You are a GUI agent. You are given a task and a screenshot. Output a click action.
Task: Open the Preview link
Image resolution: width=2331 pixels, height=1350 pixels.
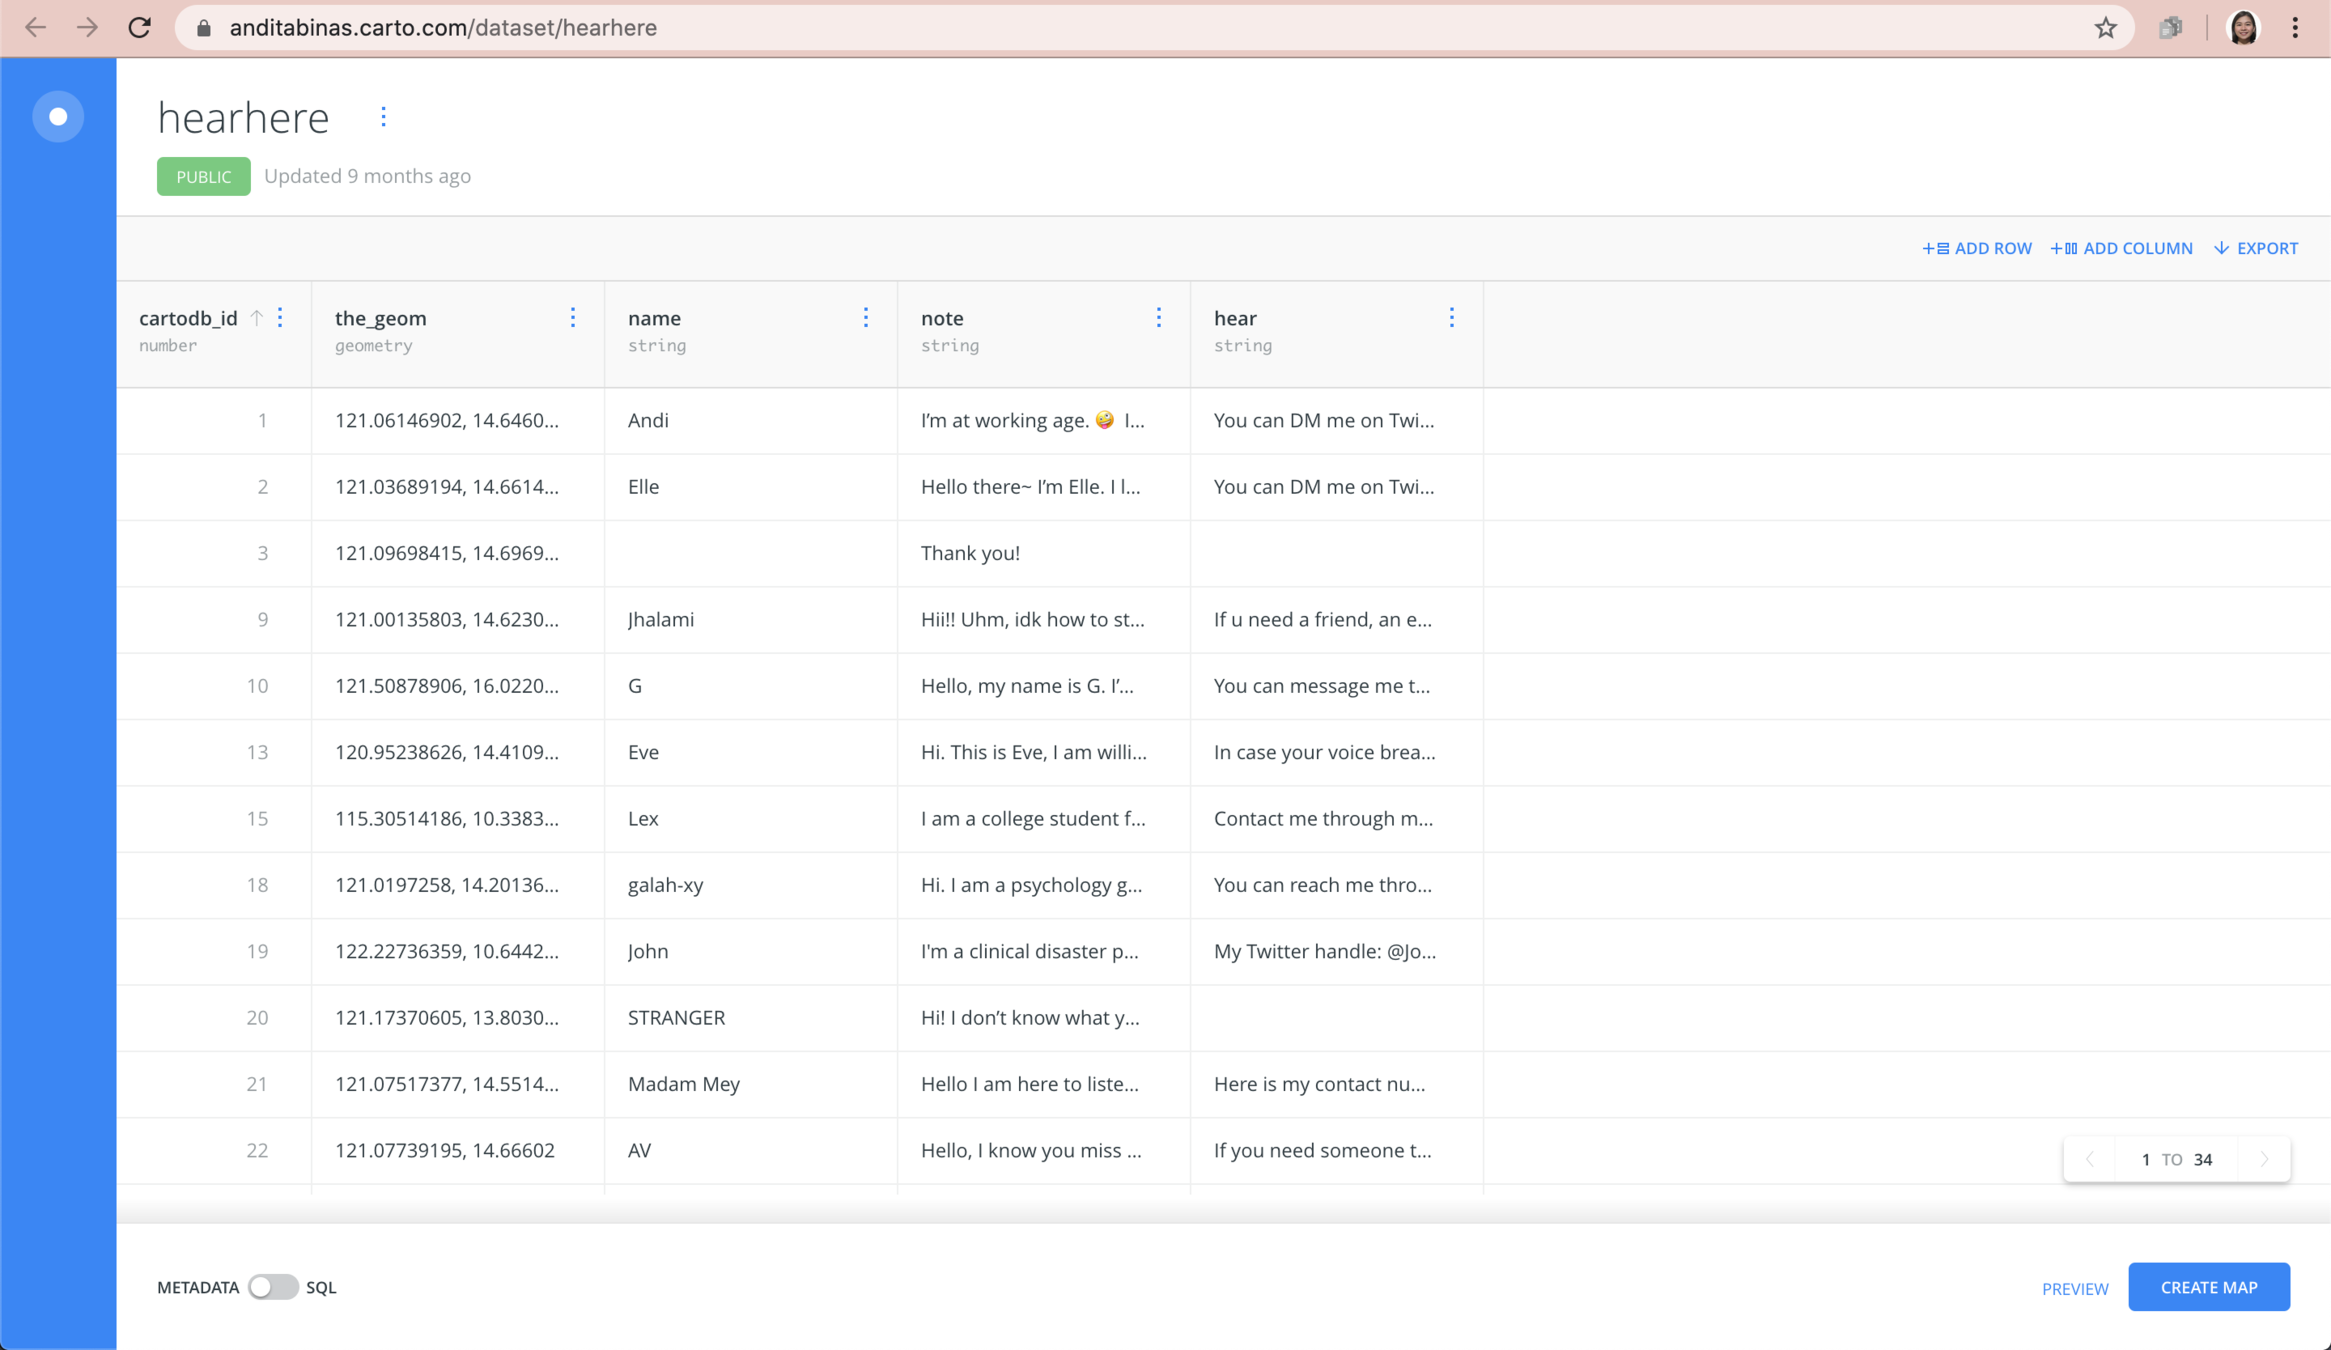coord(2075,1289)
